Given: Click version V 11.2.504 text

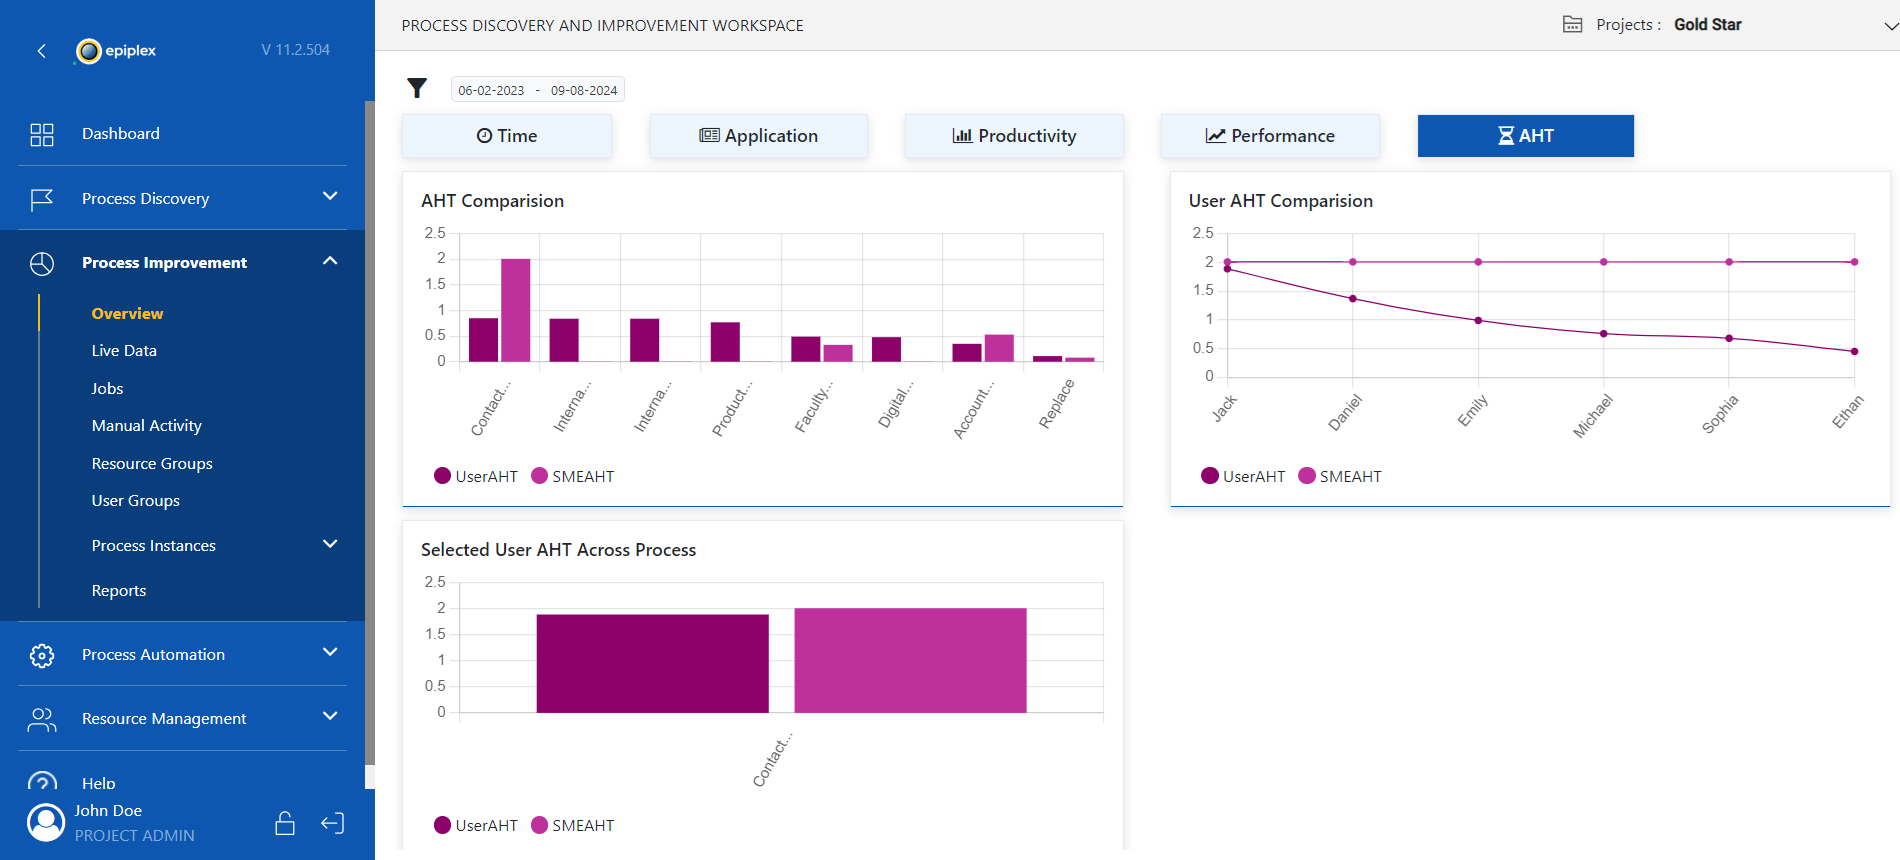Looking at the screenshot, I should [296, 50].
